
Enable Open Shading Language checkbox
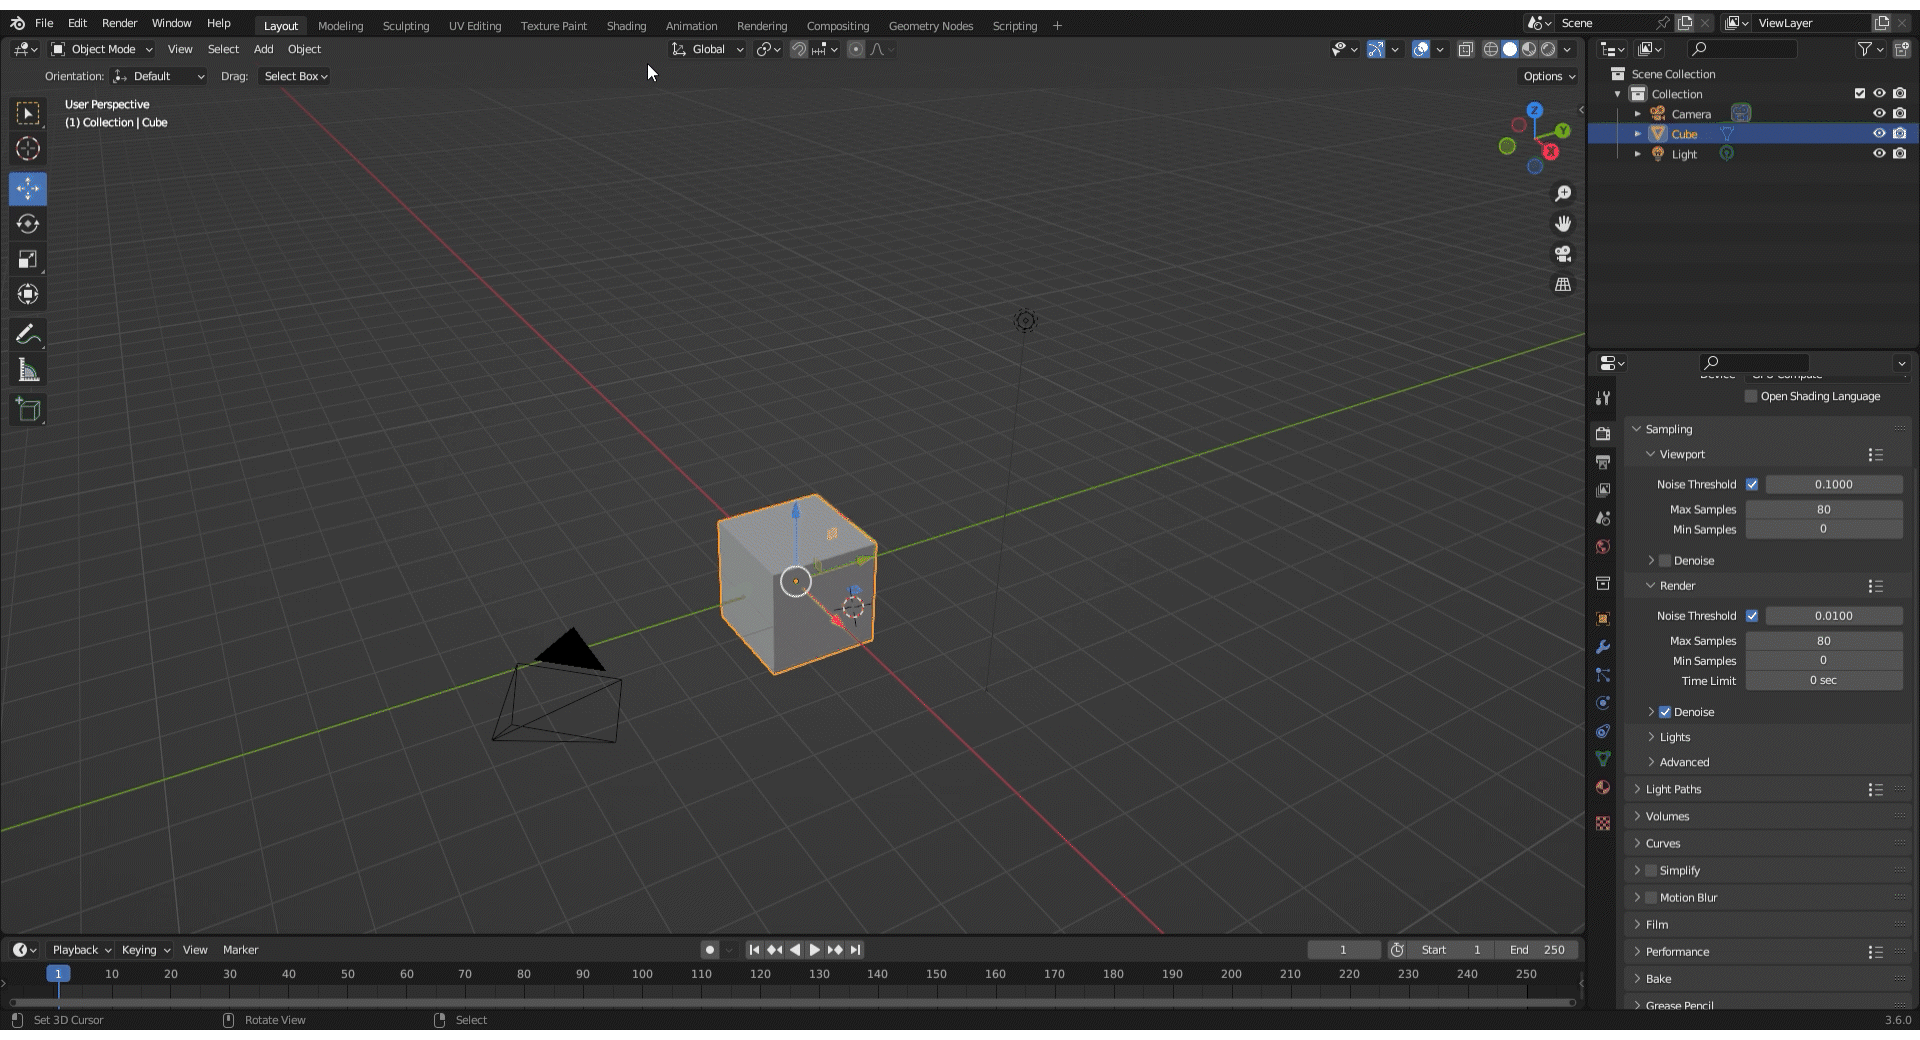click(1751, 397)
